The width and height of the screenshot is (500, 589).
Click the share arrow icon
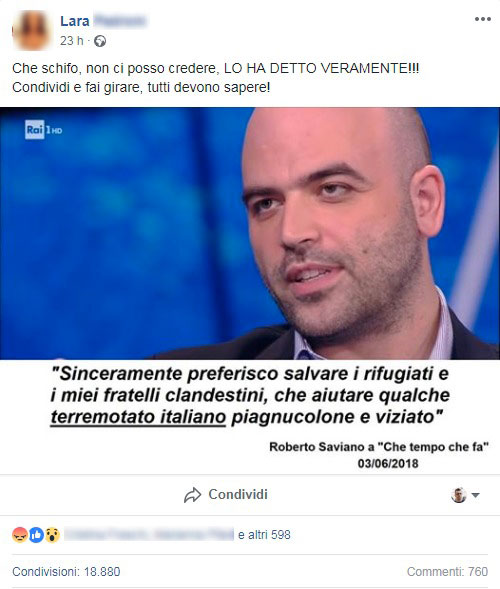tap(192, 495)
